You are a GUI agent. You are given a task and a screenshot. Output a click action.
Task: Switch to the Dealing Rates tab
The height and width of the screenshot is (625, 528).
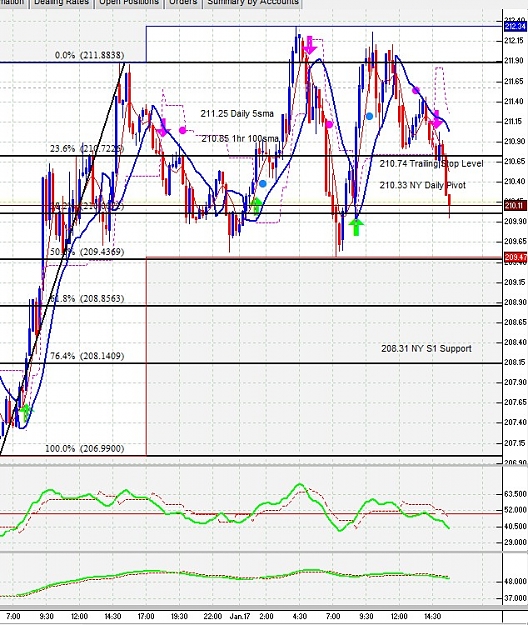[61, 3]
